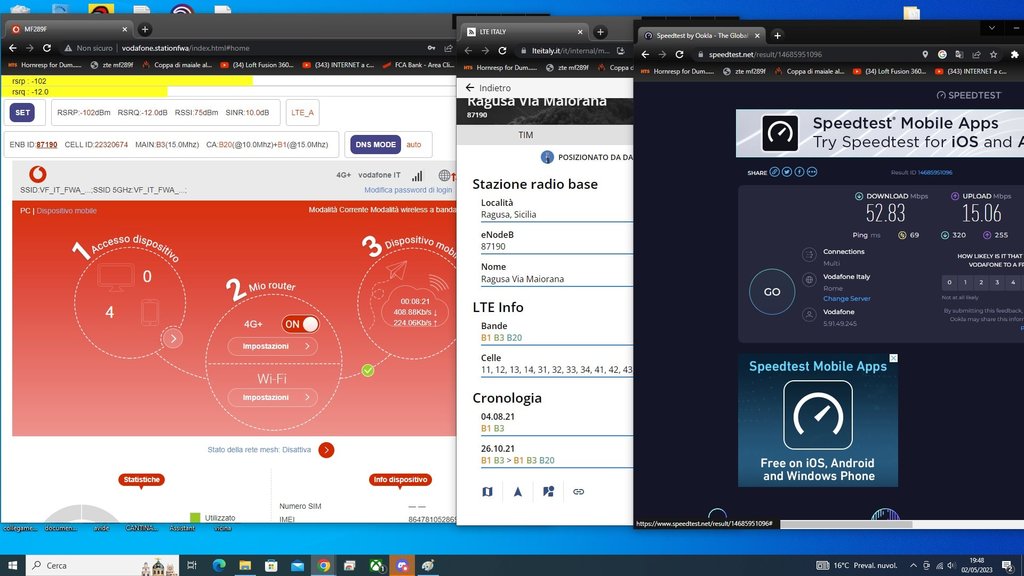Click the DNS MODE button
This screenshot has height=576, width=1024.
[x=376, y=144]
